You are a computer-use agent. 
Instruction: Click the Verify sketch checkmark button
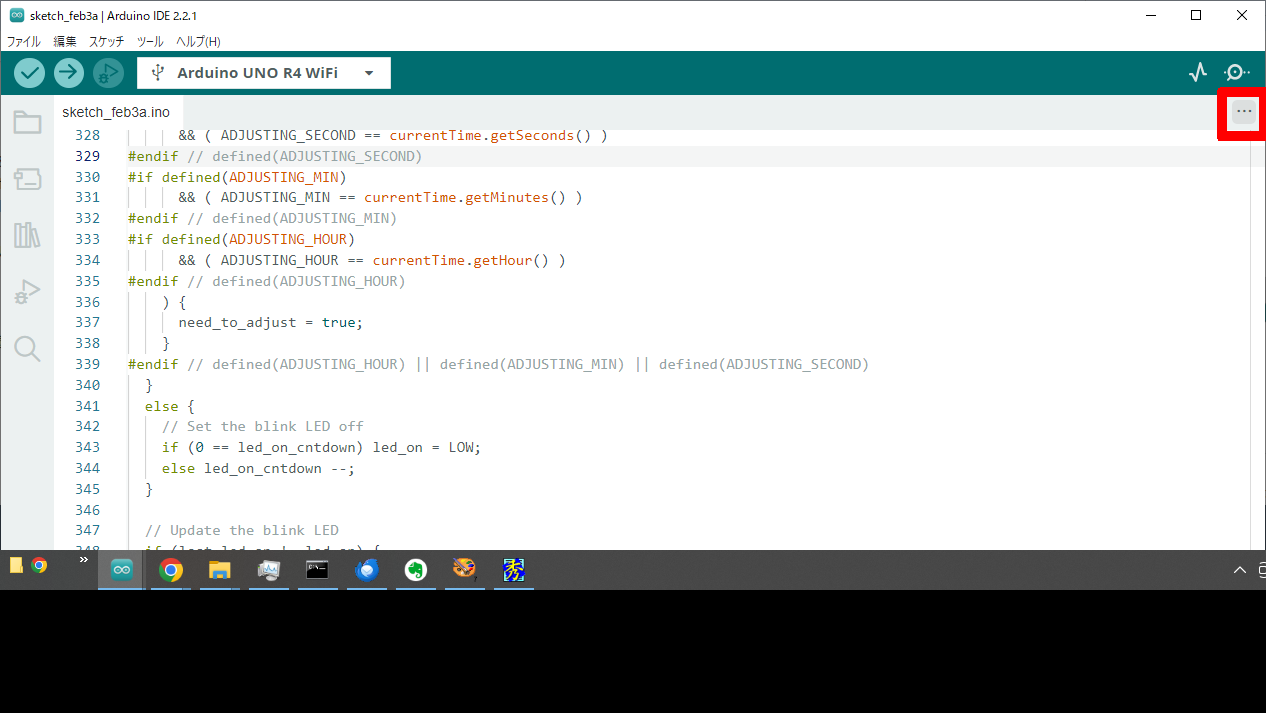pos(30,72)
